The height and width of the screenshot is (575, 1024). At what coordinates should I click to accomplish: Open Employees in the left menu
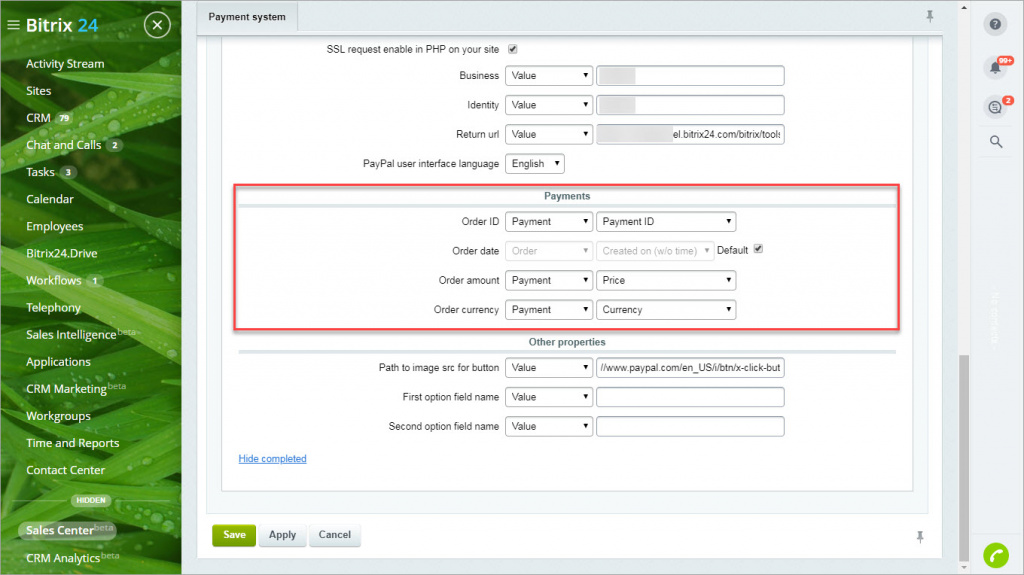[55, 227]
